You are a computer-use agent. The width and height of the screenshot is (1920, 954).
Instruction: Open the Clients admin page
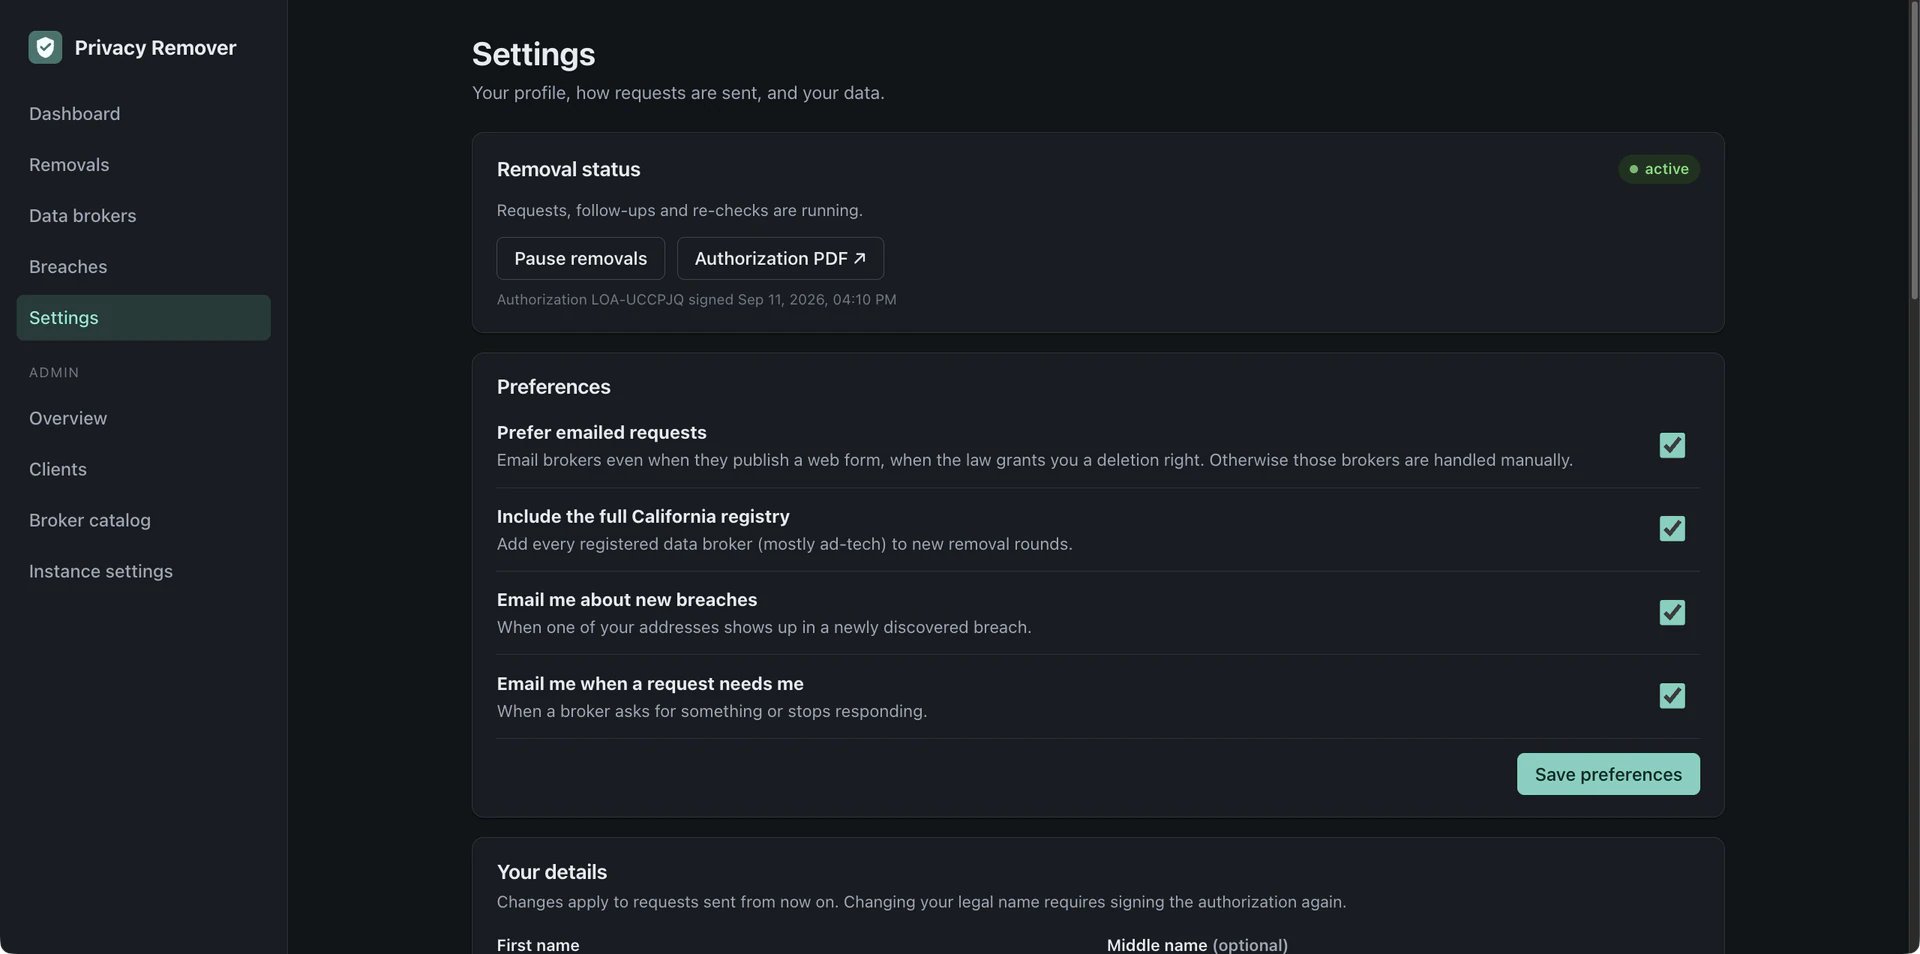(143, 470)
